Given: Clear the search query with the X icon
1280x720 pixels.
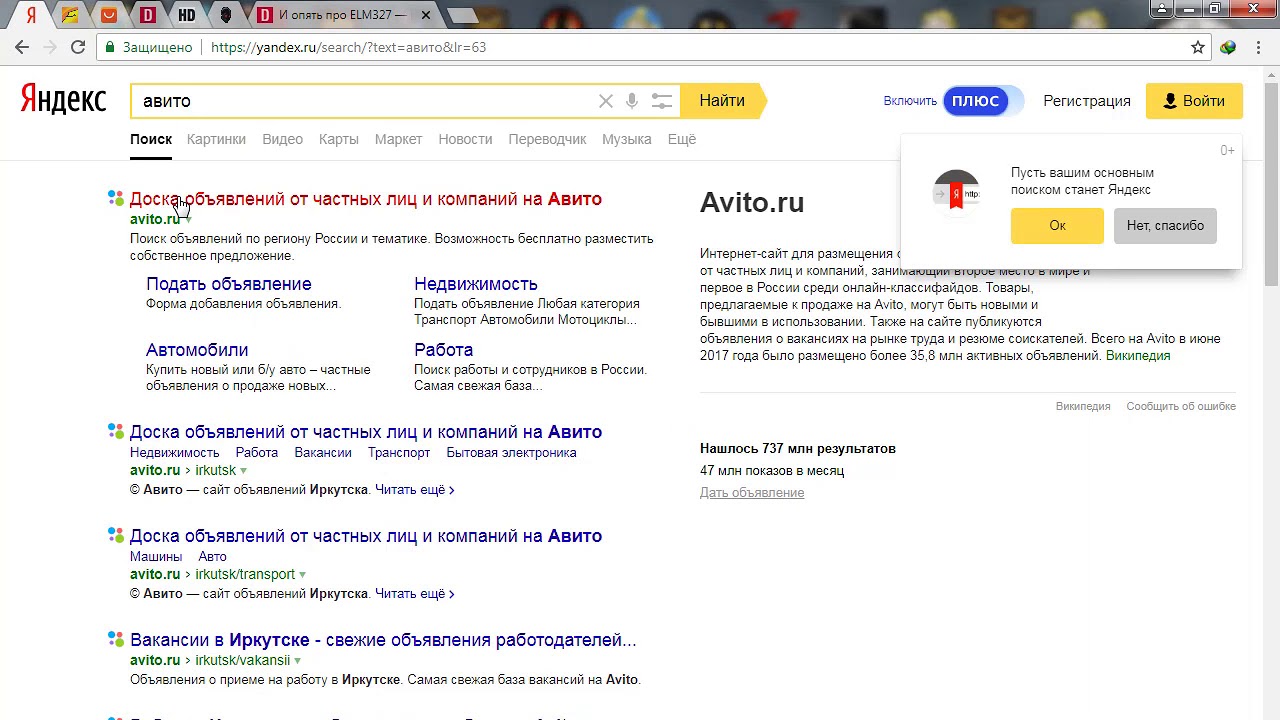Looking at the screenshot, I should (606, 101).
